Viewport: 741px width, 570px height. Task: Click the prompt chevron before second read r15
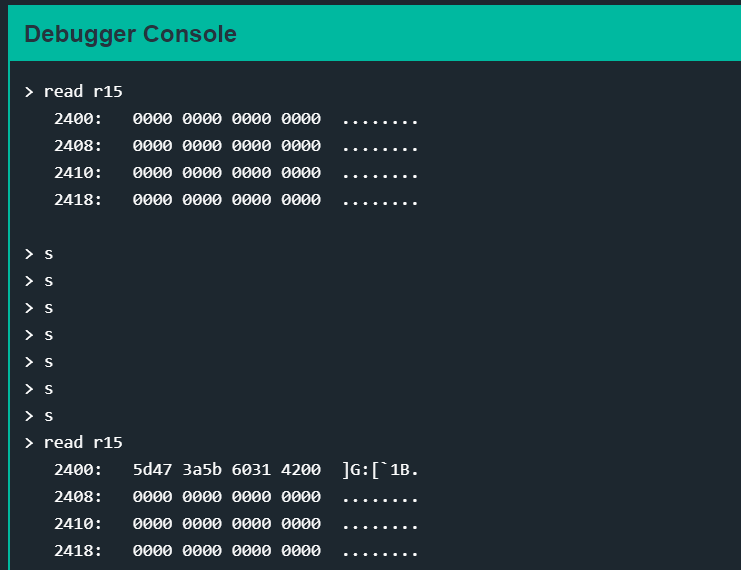[29, 442]
